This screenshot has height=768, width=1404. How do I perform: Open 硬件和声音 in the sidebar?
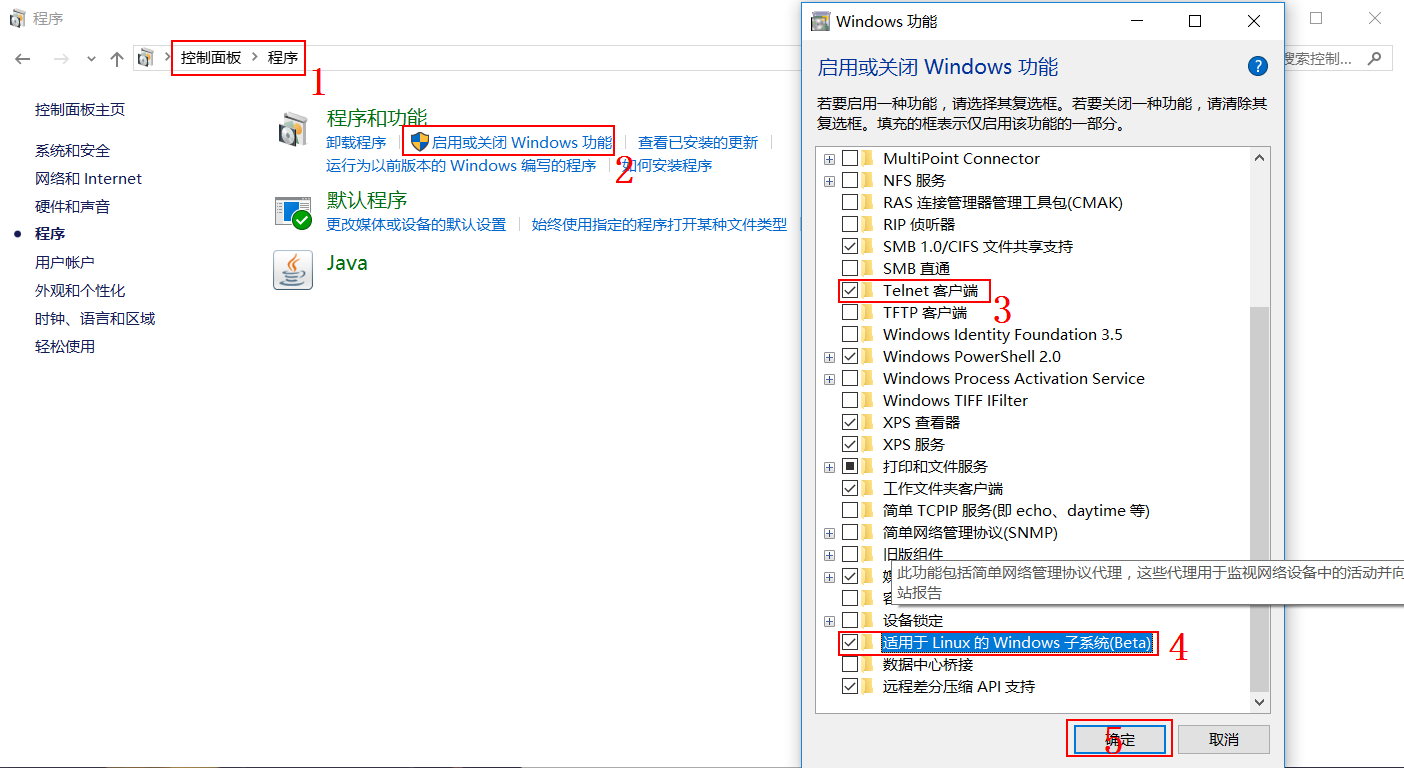click(x=72, y=206)
